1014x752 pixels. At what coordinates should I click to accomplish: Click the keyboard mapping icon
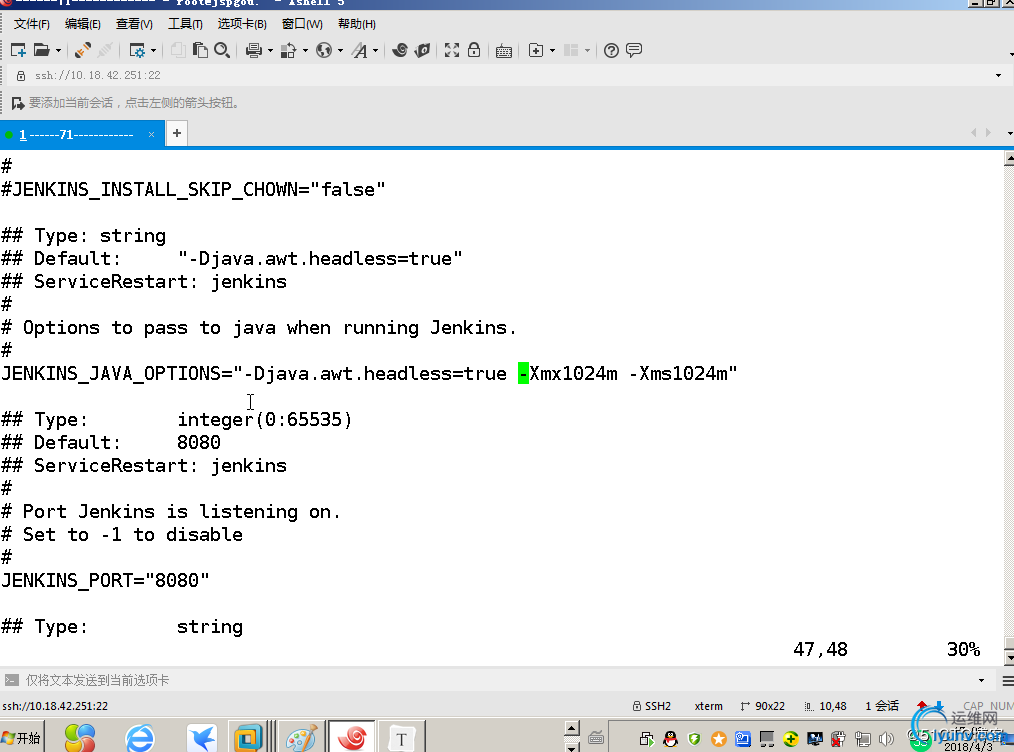tap(504, 51)
